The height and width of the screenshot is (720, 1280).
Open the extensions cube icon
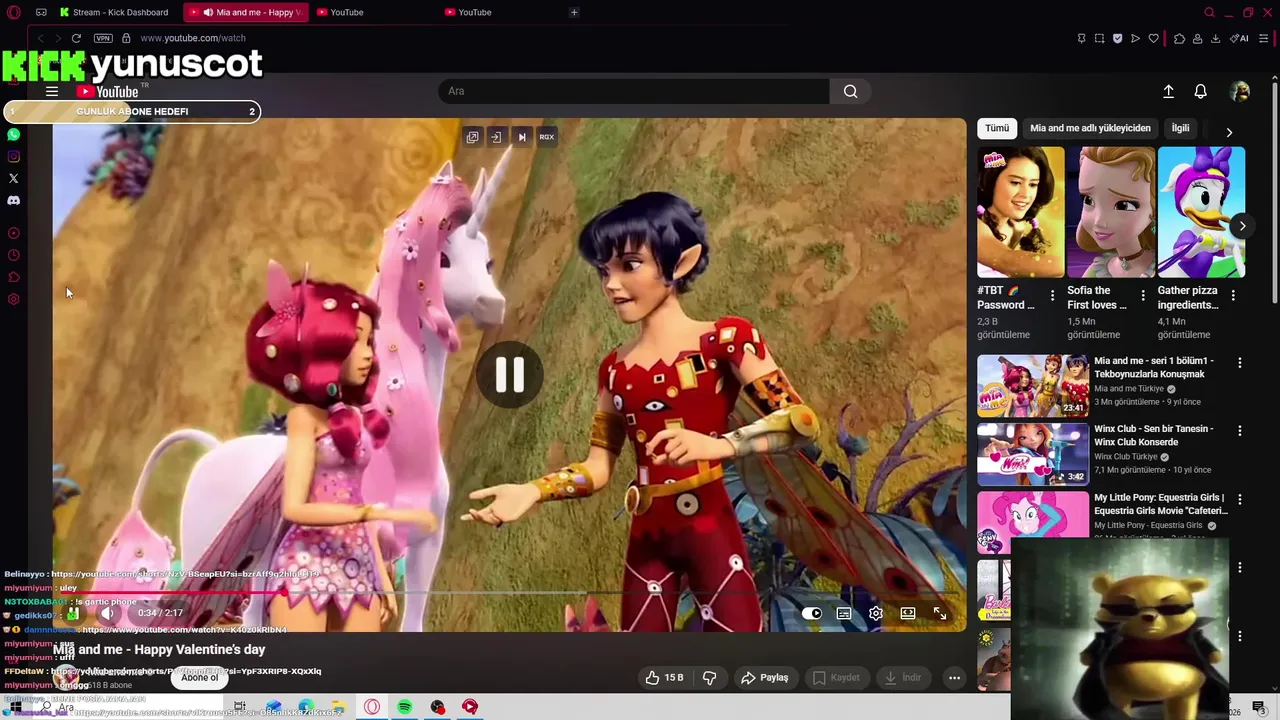click(1179, 38)
